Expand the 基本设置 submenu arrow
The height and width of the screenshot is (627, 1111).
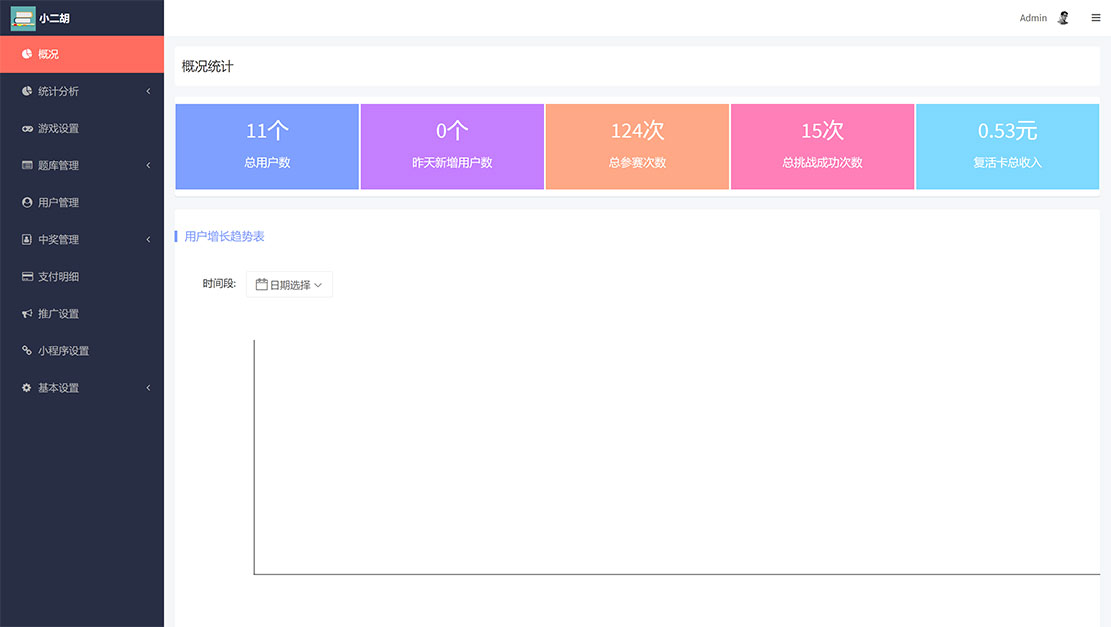148,388
